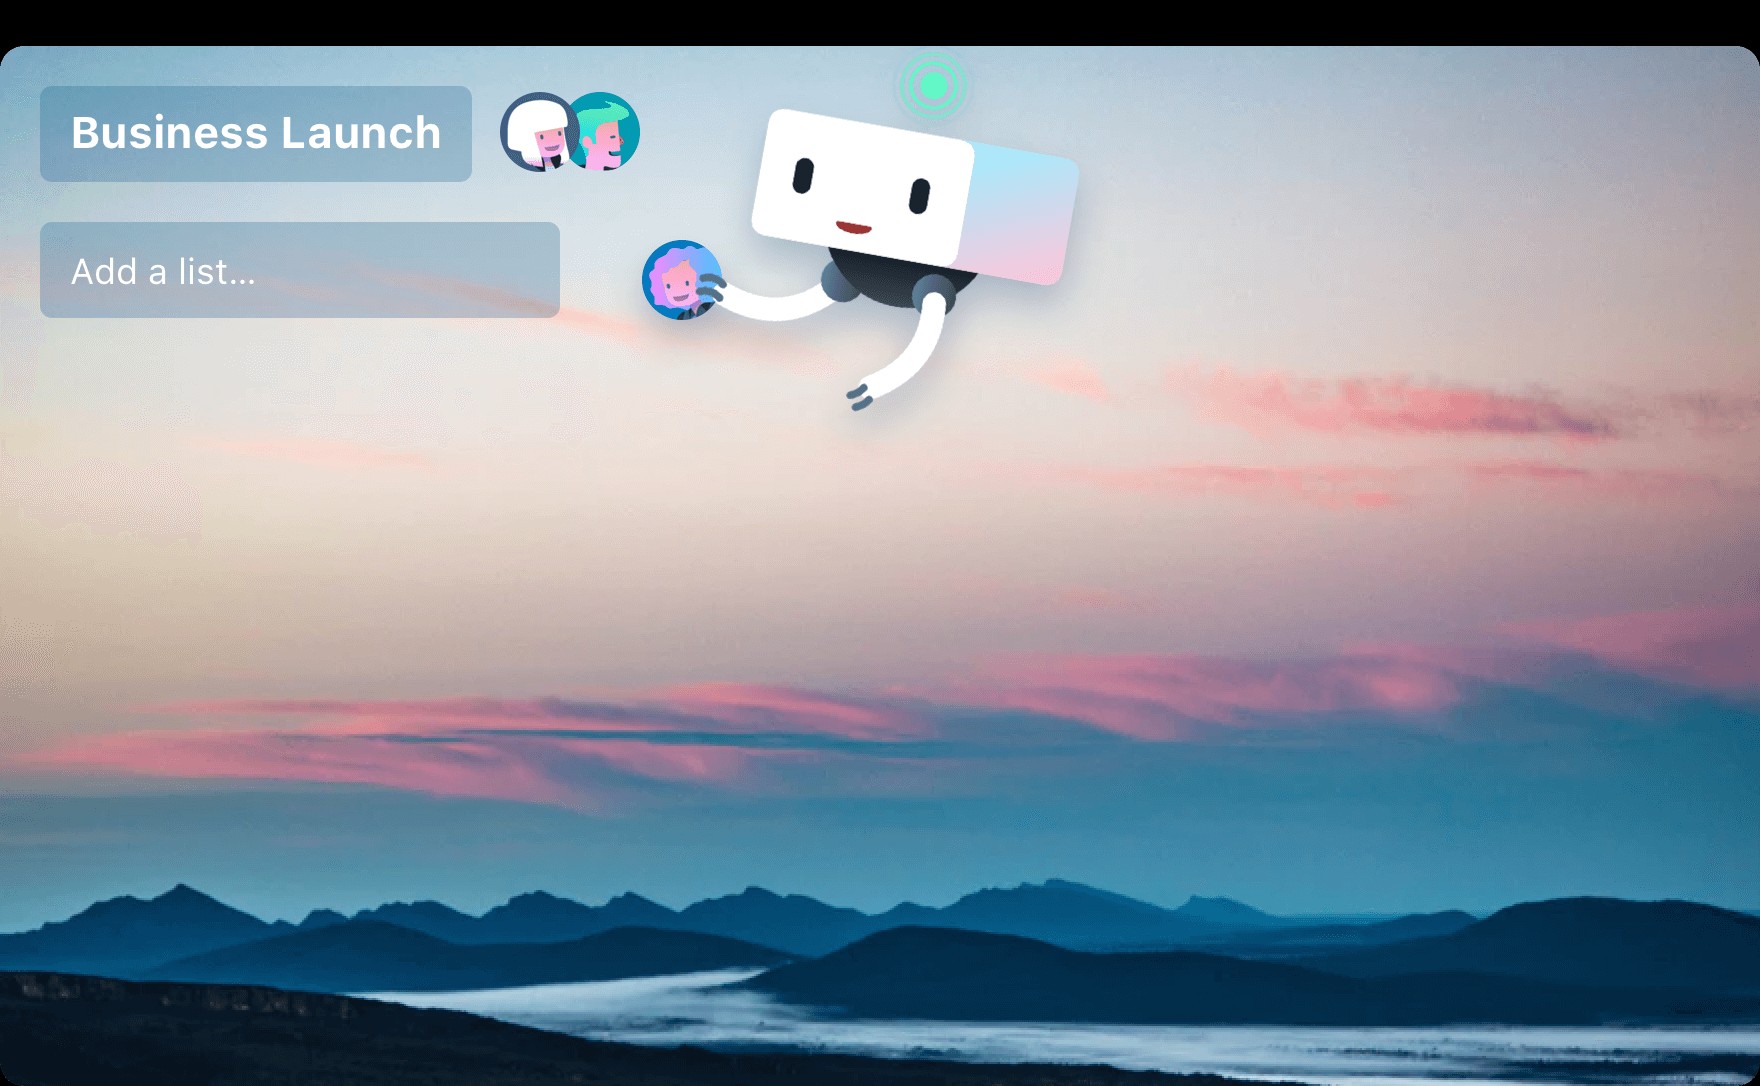The width and height of the screenshot is (1760, 1086).
Task: Click the white-helmeted member avatar
Action: pos(537,133)
